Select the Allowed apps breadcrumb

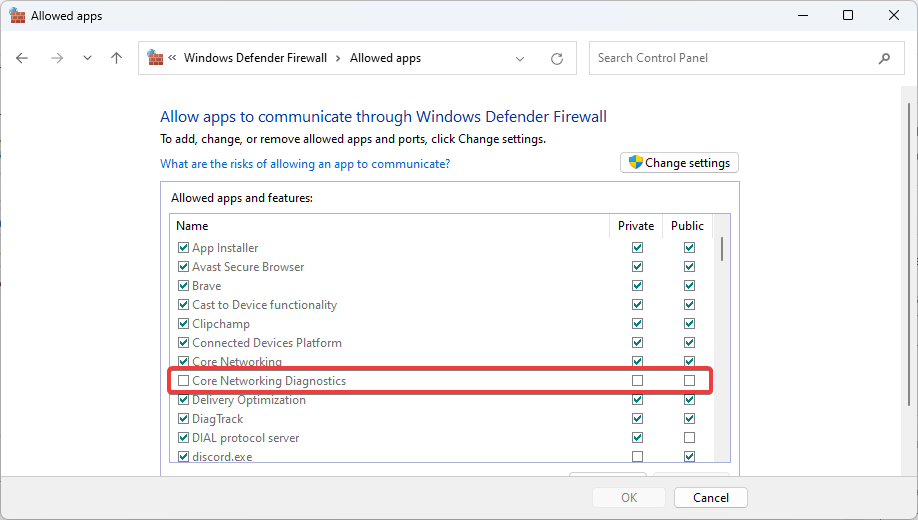385,58
